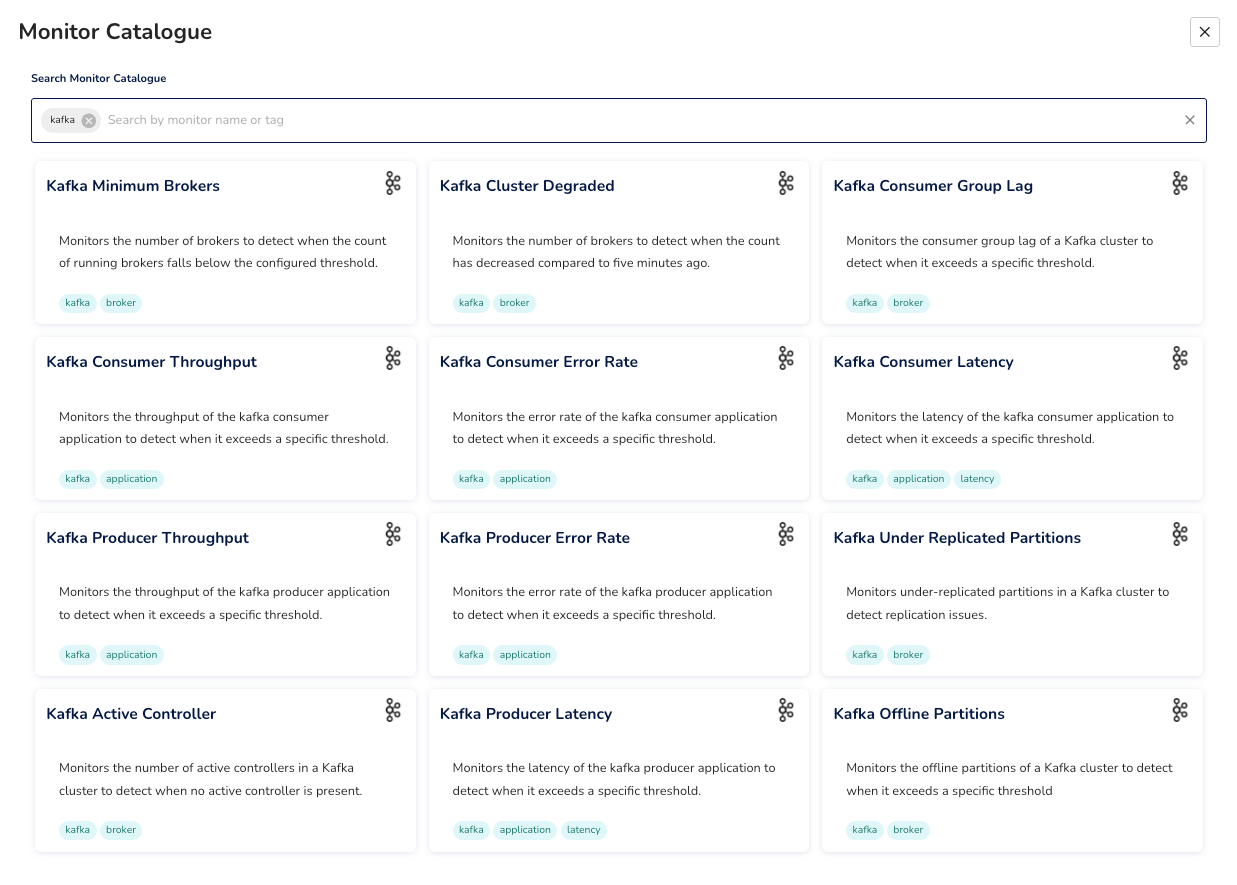Click the kafka tag on Kafka Cluster Degraded
Viewport: 1237px width, 885px height.
click(471, 303)
